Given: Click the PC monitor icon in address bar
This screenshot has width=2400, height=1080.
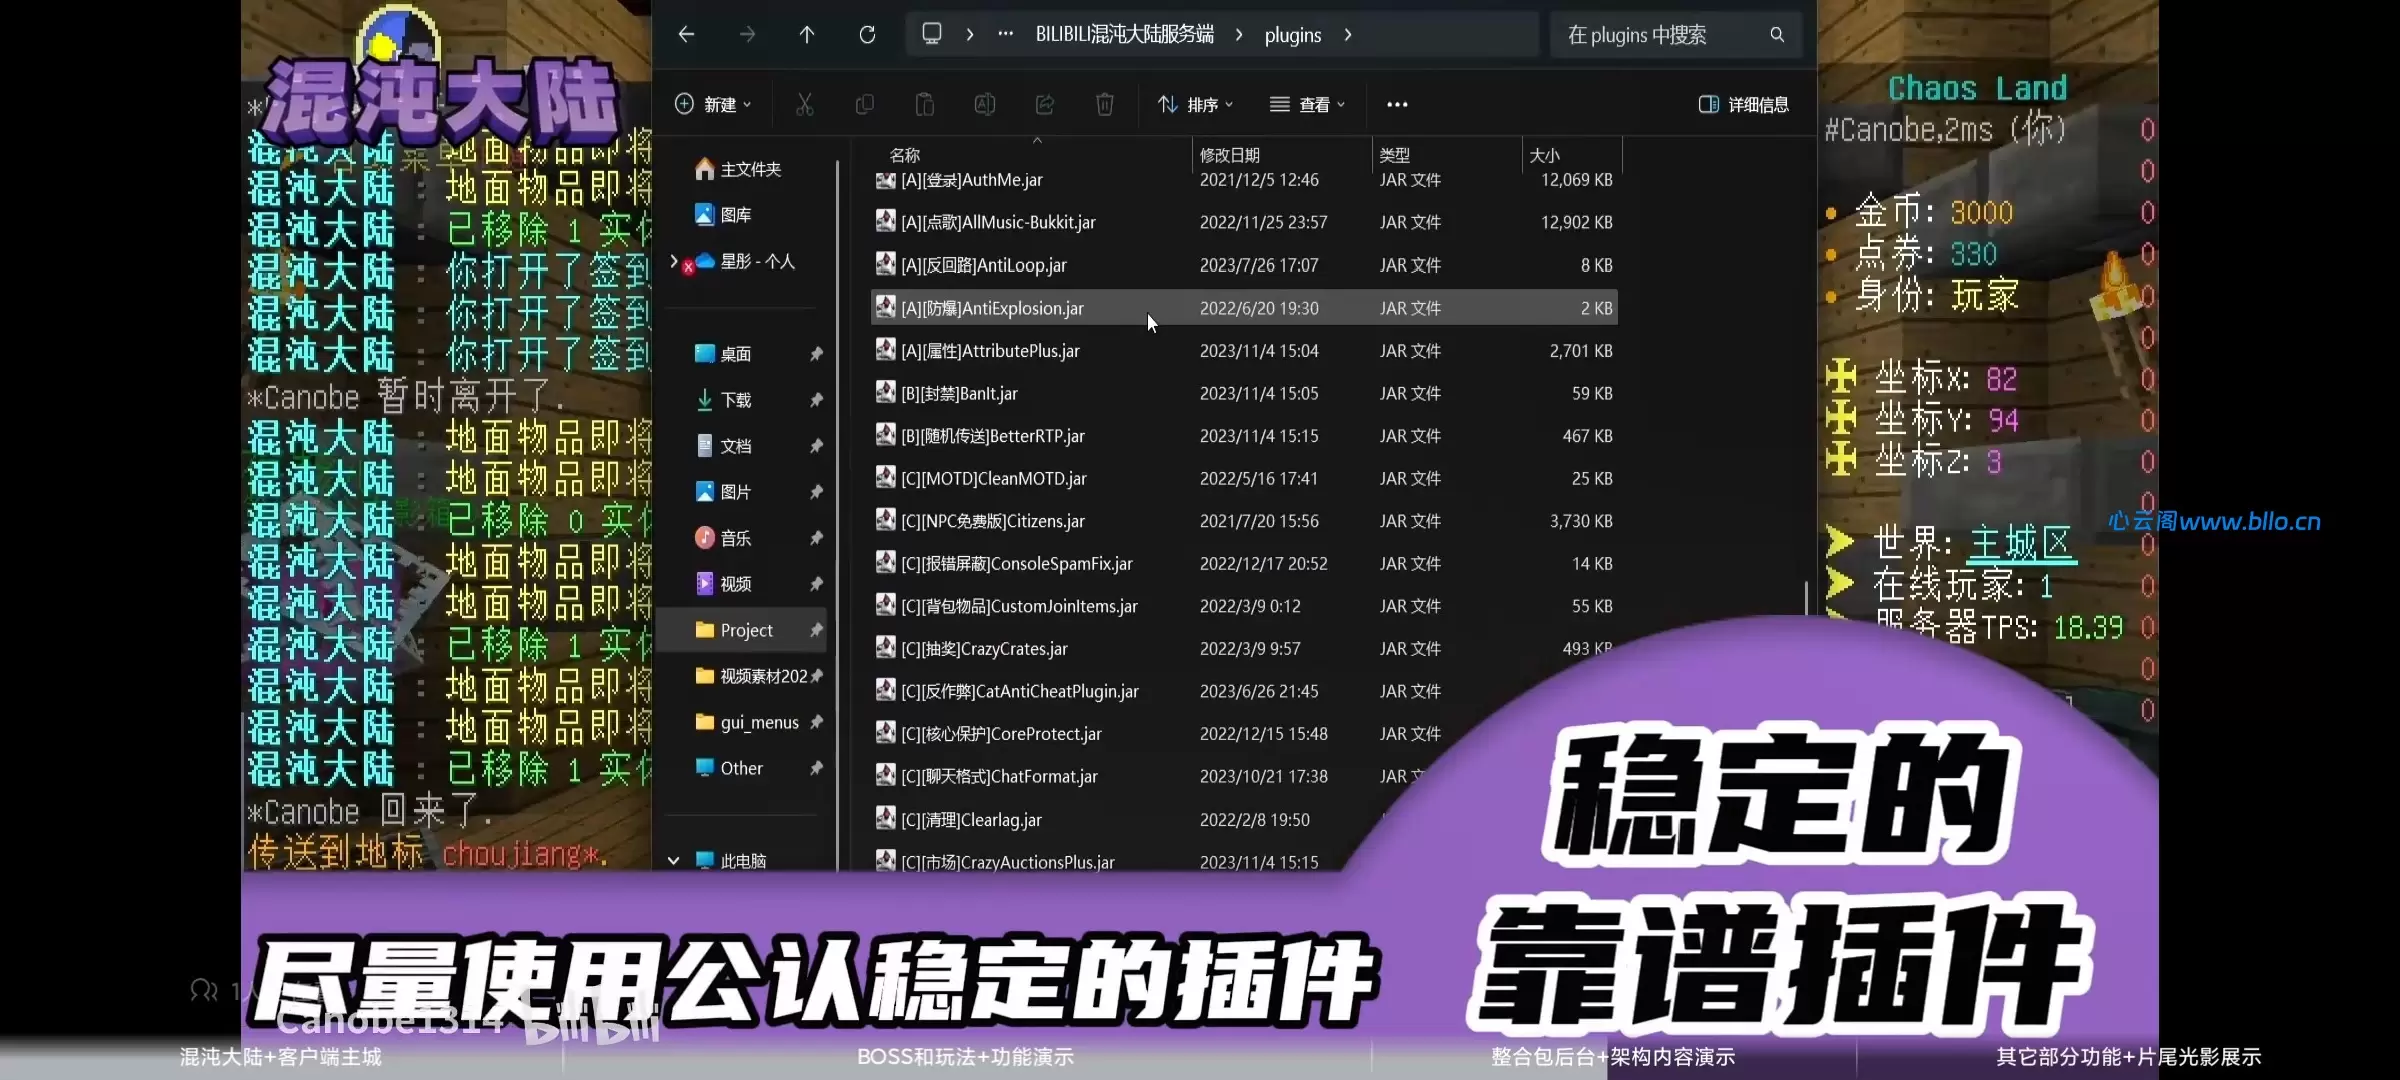Looking at the screenshot, I should coord(932,34).
